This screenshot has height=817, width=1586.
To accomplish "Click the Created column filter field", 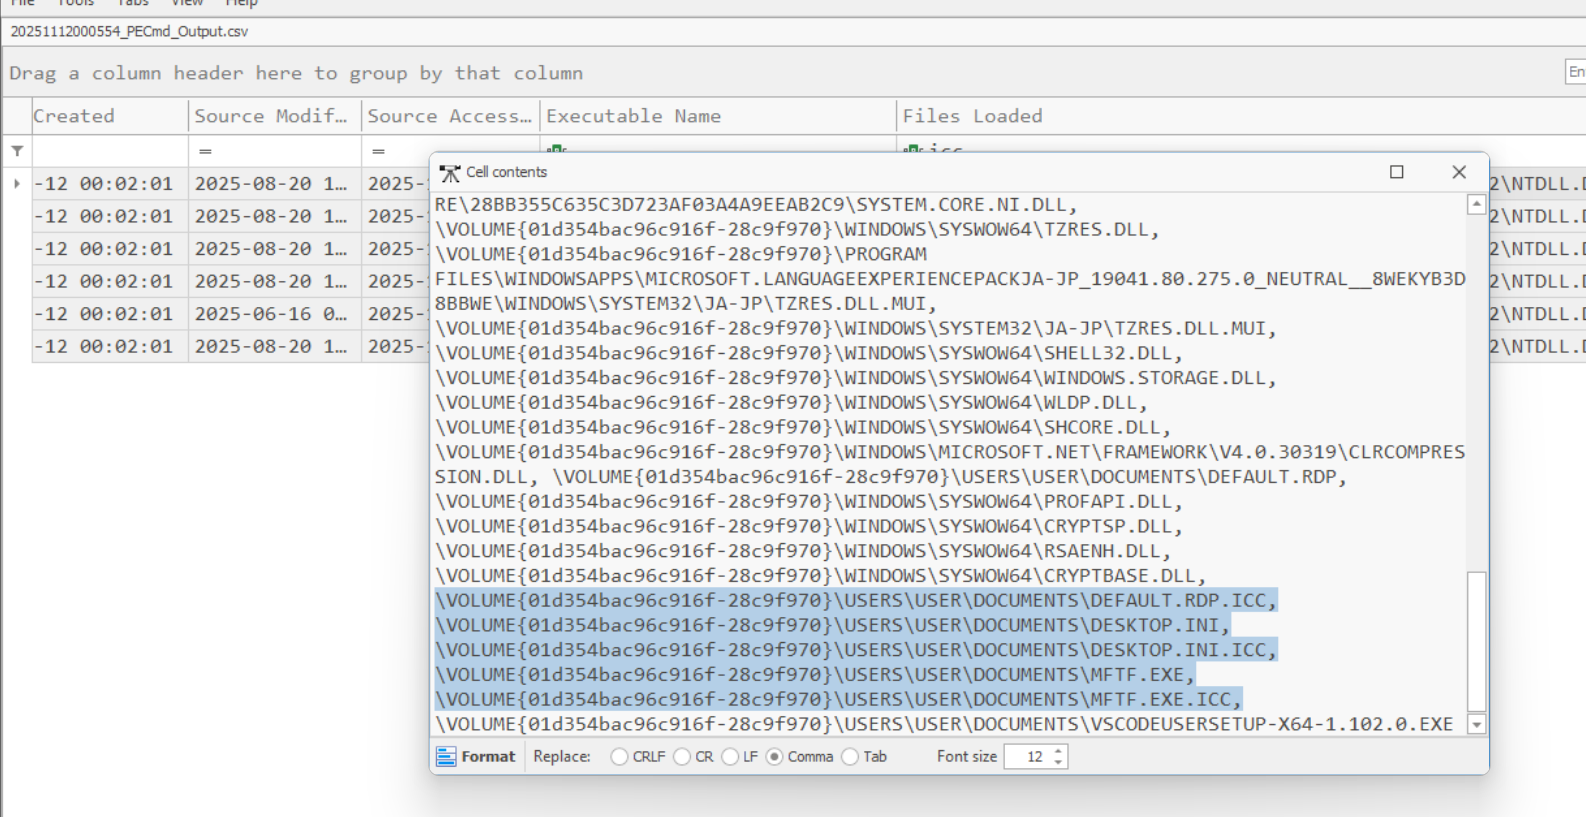I will (110, 151).
